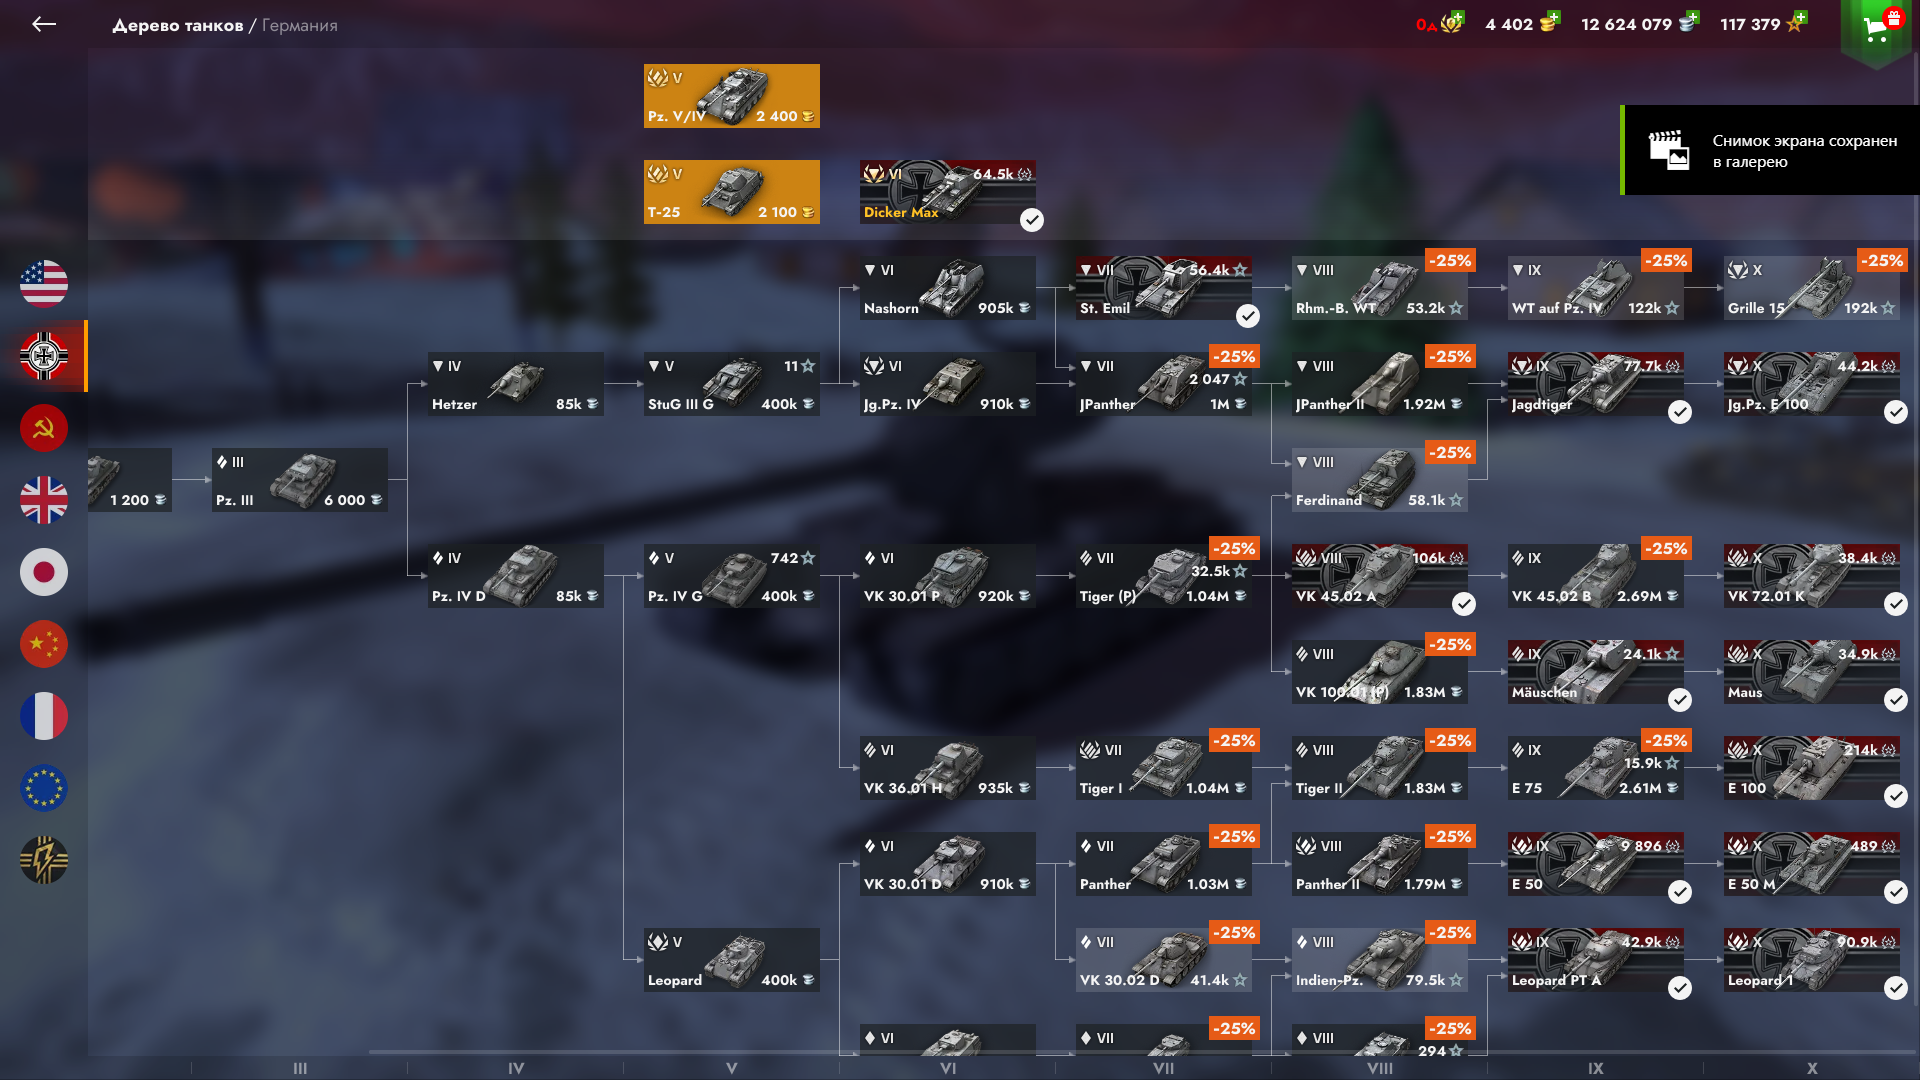
Task: Open the hybrid nation lightning icon
Action: (44, 860)
